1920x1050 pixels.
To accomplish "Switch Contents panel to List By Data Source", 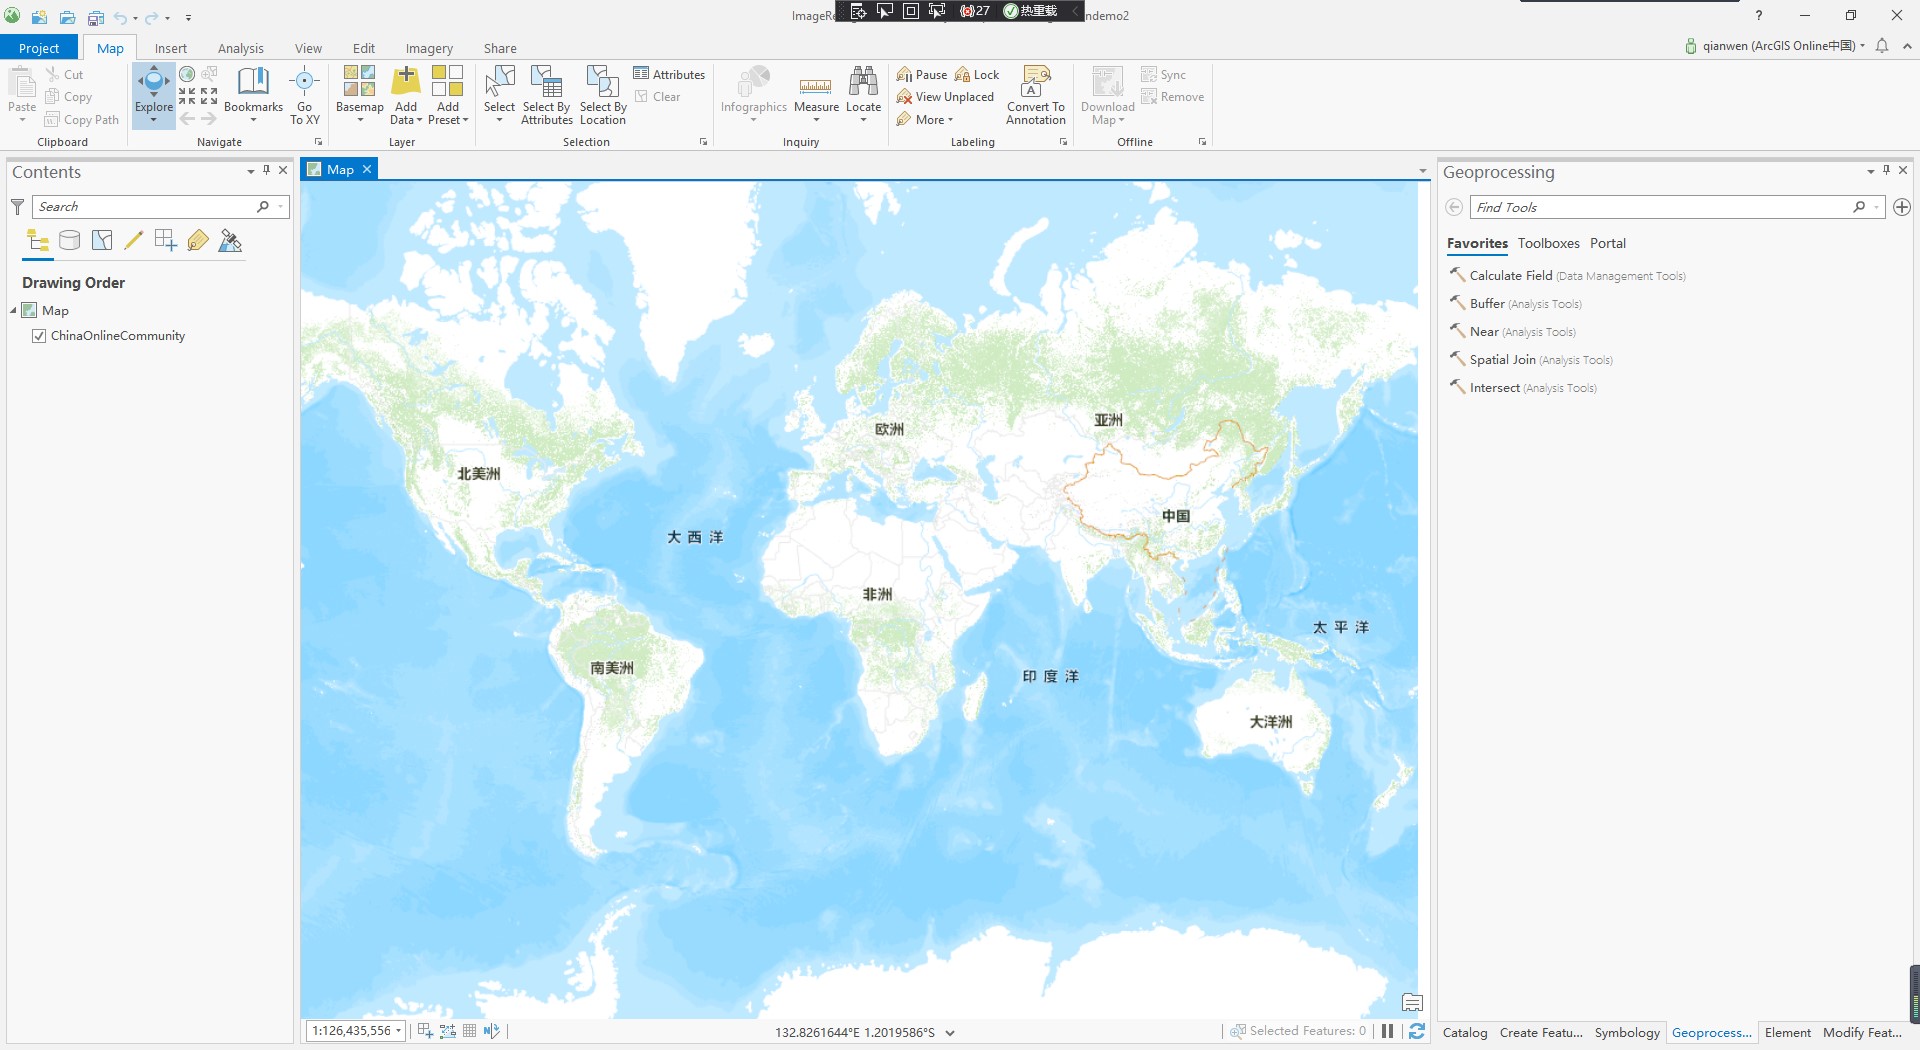I will tap(69, 240).
